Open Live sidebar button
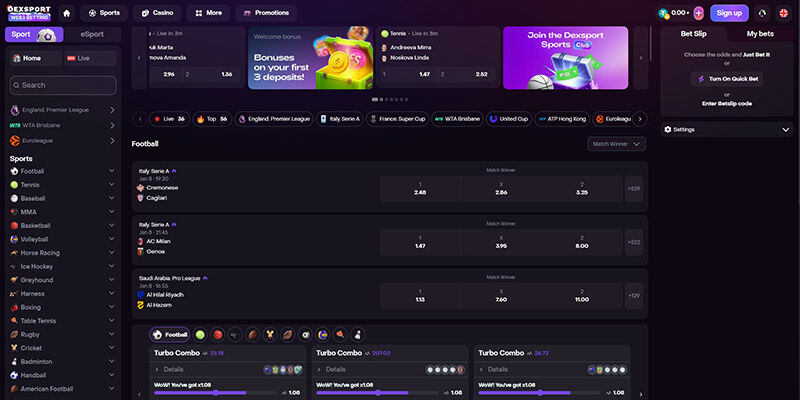Image resolution: width=800 pixels, height=400 pixels. tap(90, 58)
